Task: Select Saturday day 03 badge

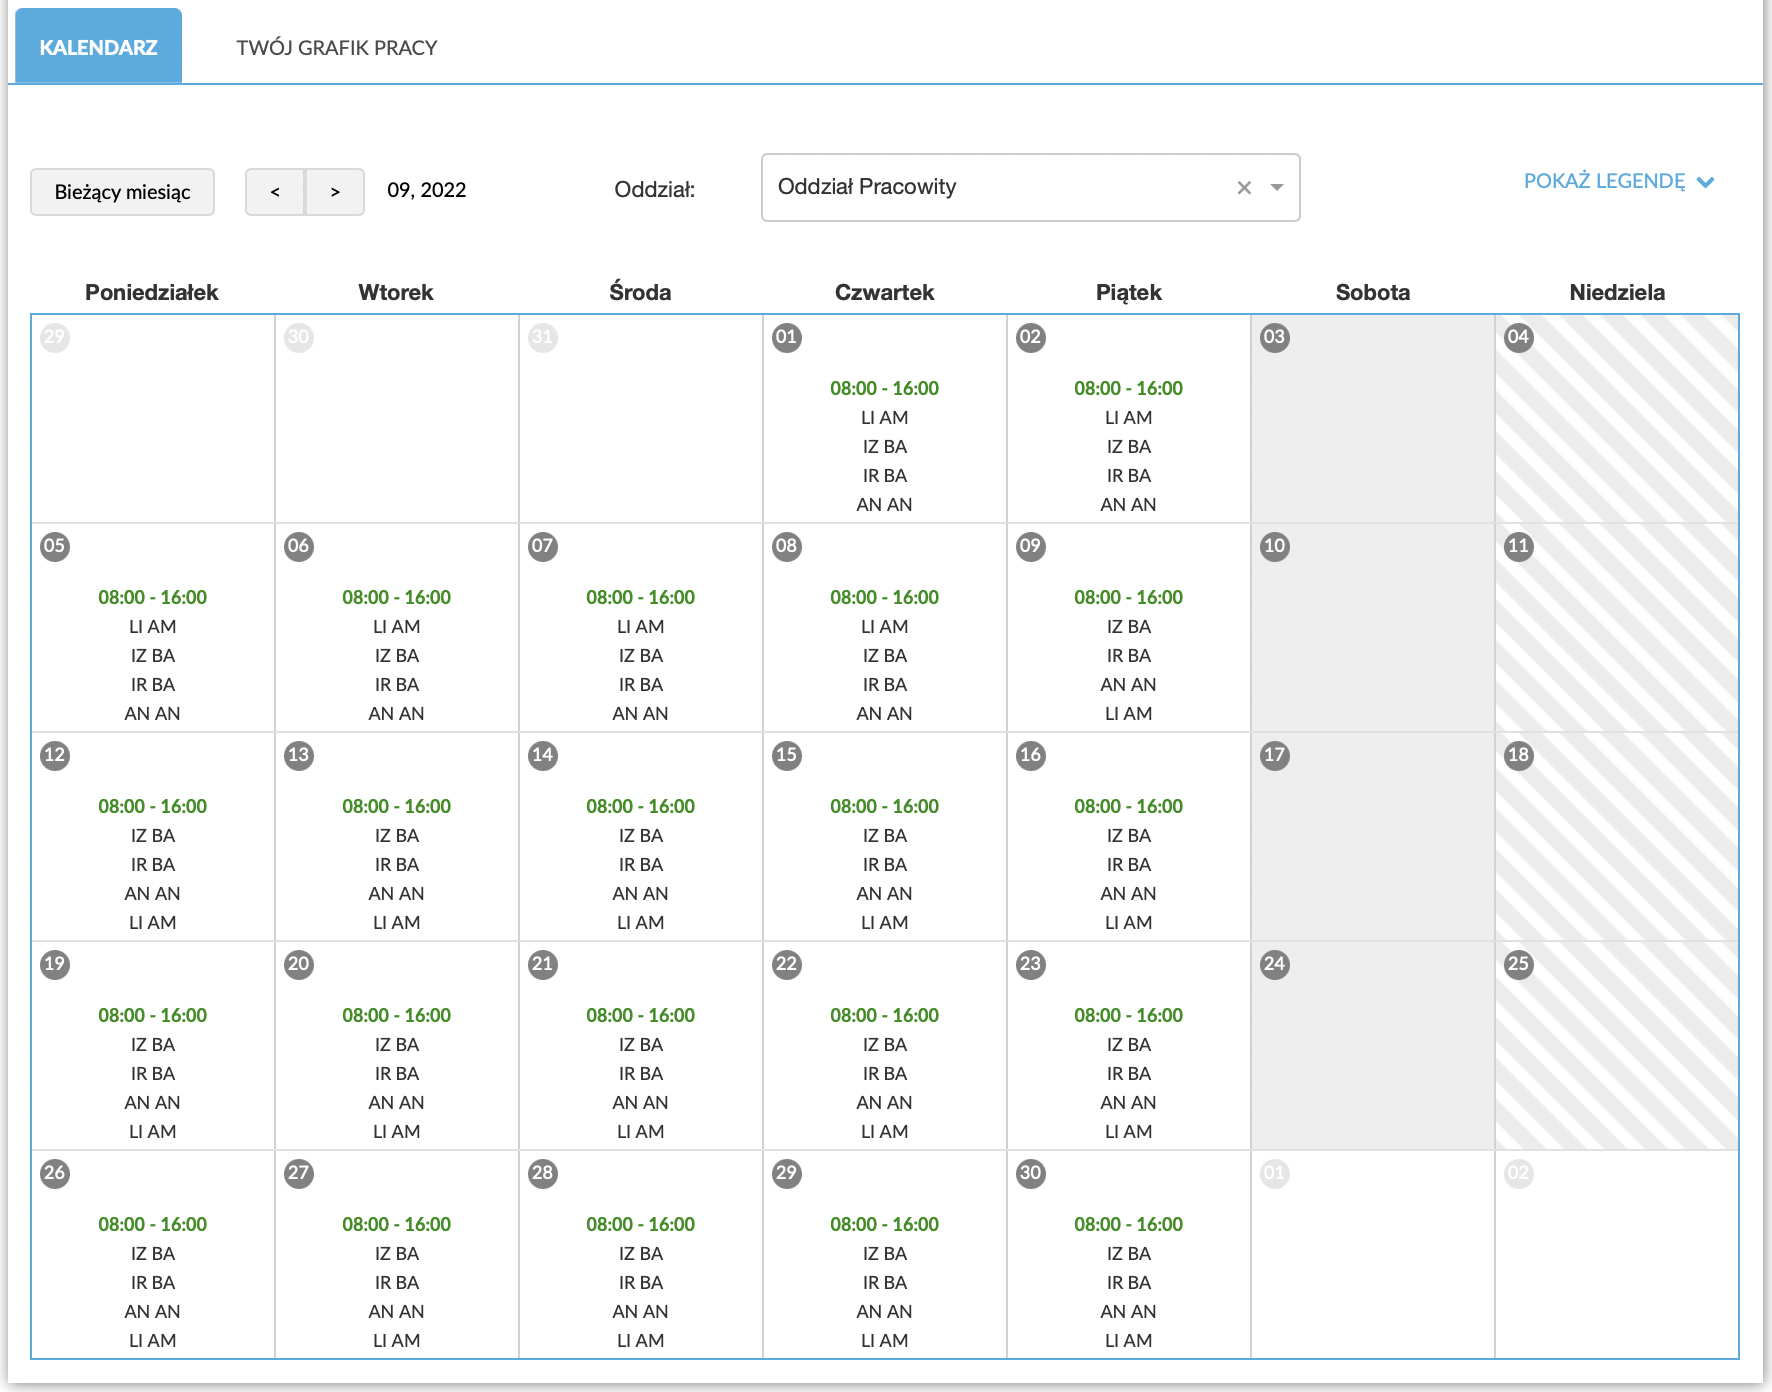Action: click(1275, 337)
